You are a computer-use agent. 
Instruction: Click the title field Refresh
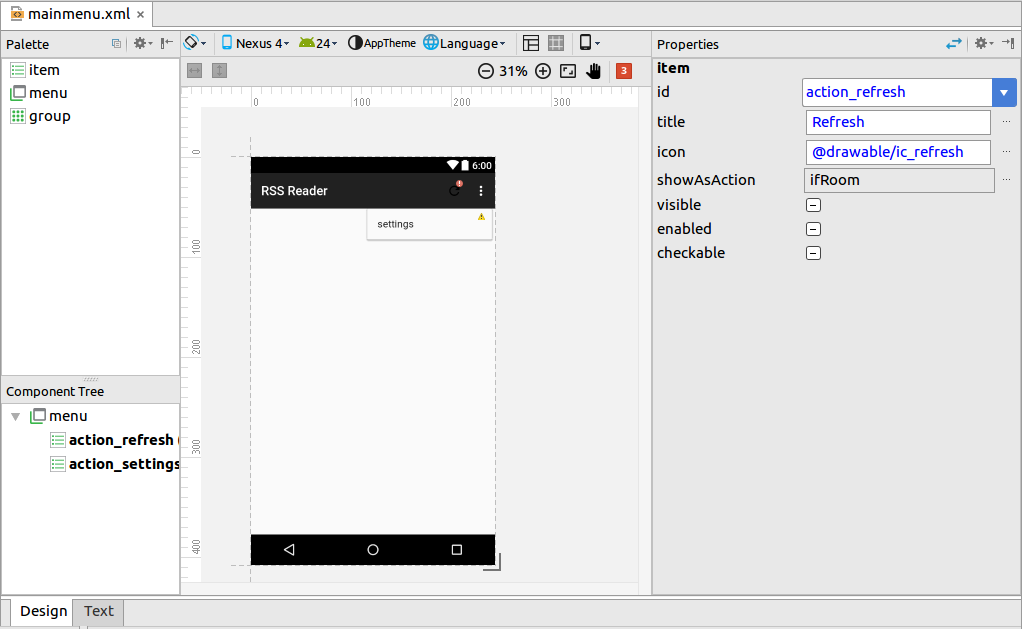(x=898, y=122)
